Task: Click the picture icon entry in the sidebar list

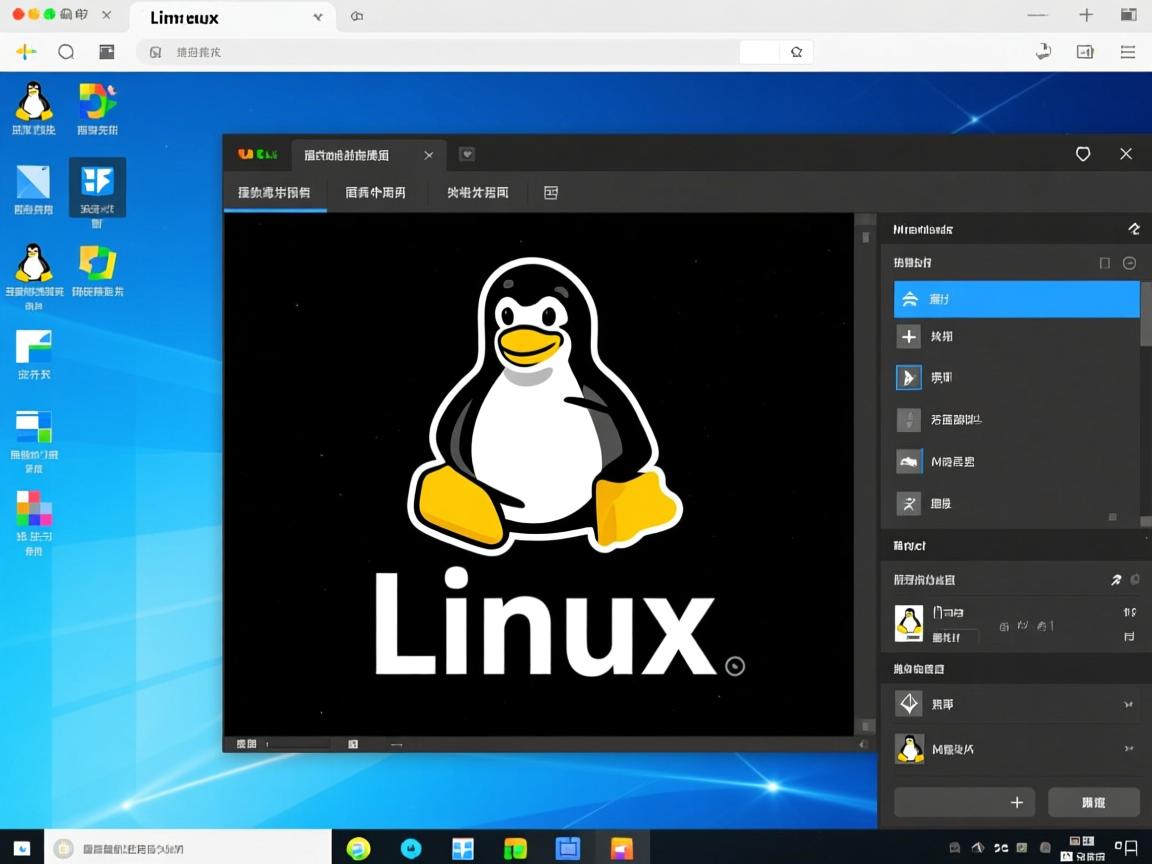Action: (x=909, y=461)
